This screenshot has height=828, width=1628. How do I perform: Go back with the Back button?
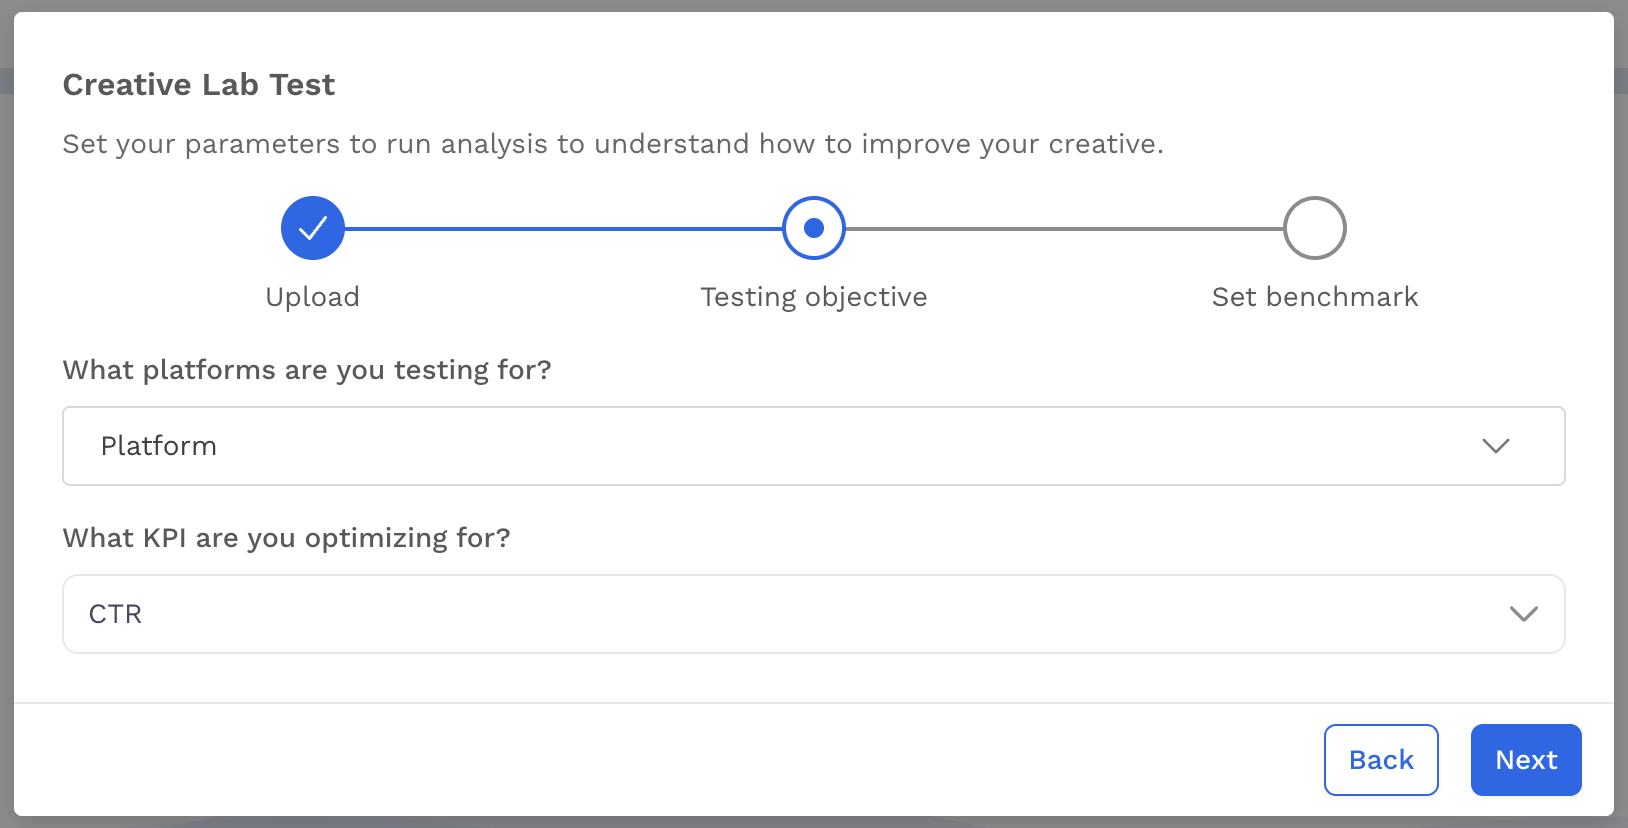pyautogui.click(x=1381, y=760)
